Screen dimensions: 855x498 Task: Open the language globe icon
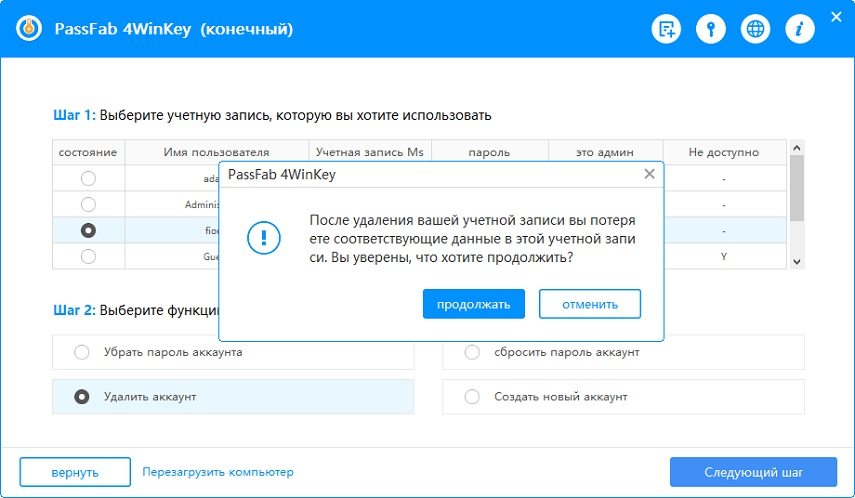point(755,28)
